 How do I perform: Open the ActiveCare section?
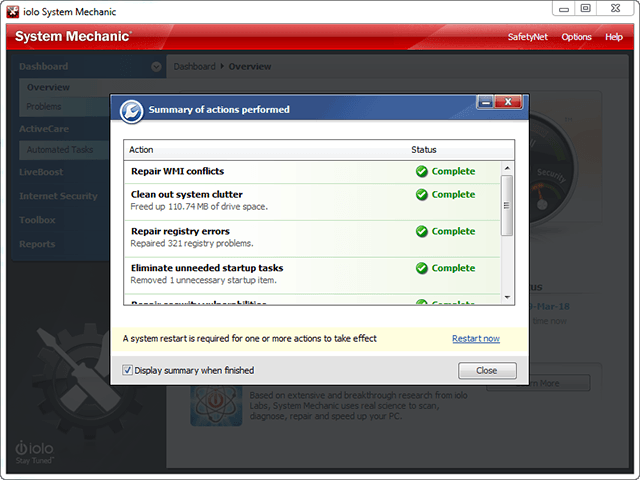[x=44, y=129]
